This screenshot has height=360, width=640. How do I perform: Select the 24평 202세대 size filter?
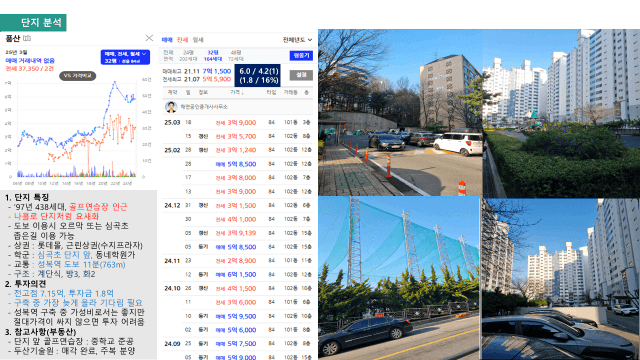188,56
